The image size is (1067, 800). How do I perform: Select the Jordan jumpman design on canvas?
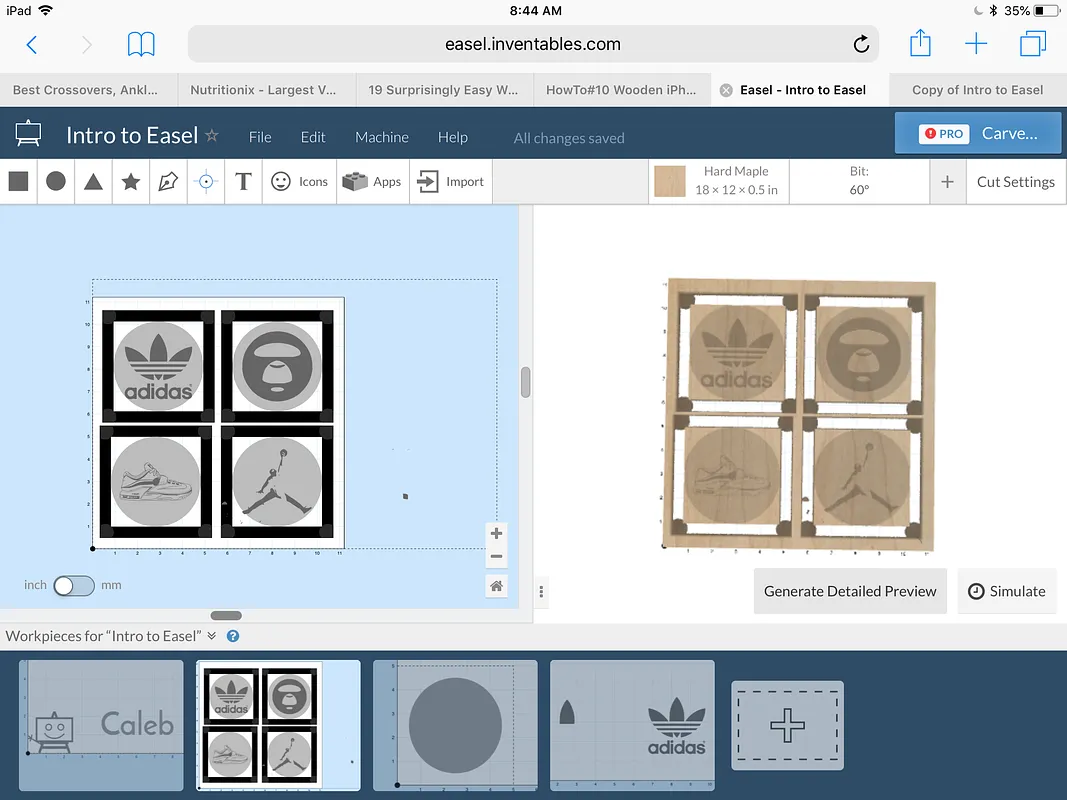point(277,482)
